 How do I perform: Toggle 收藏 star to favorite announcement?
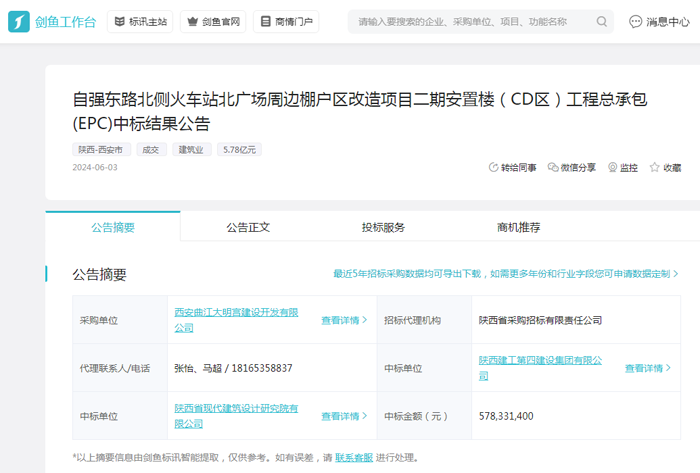[x=655, y=168]
